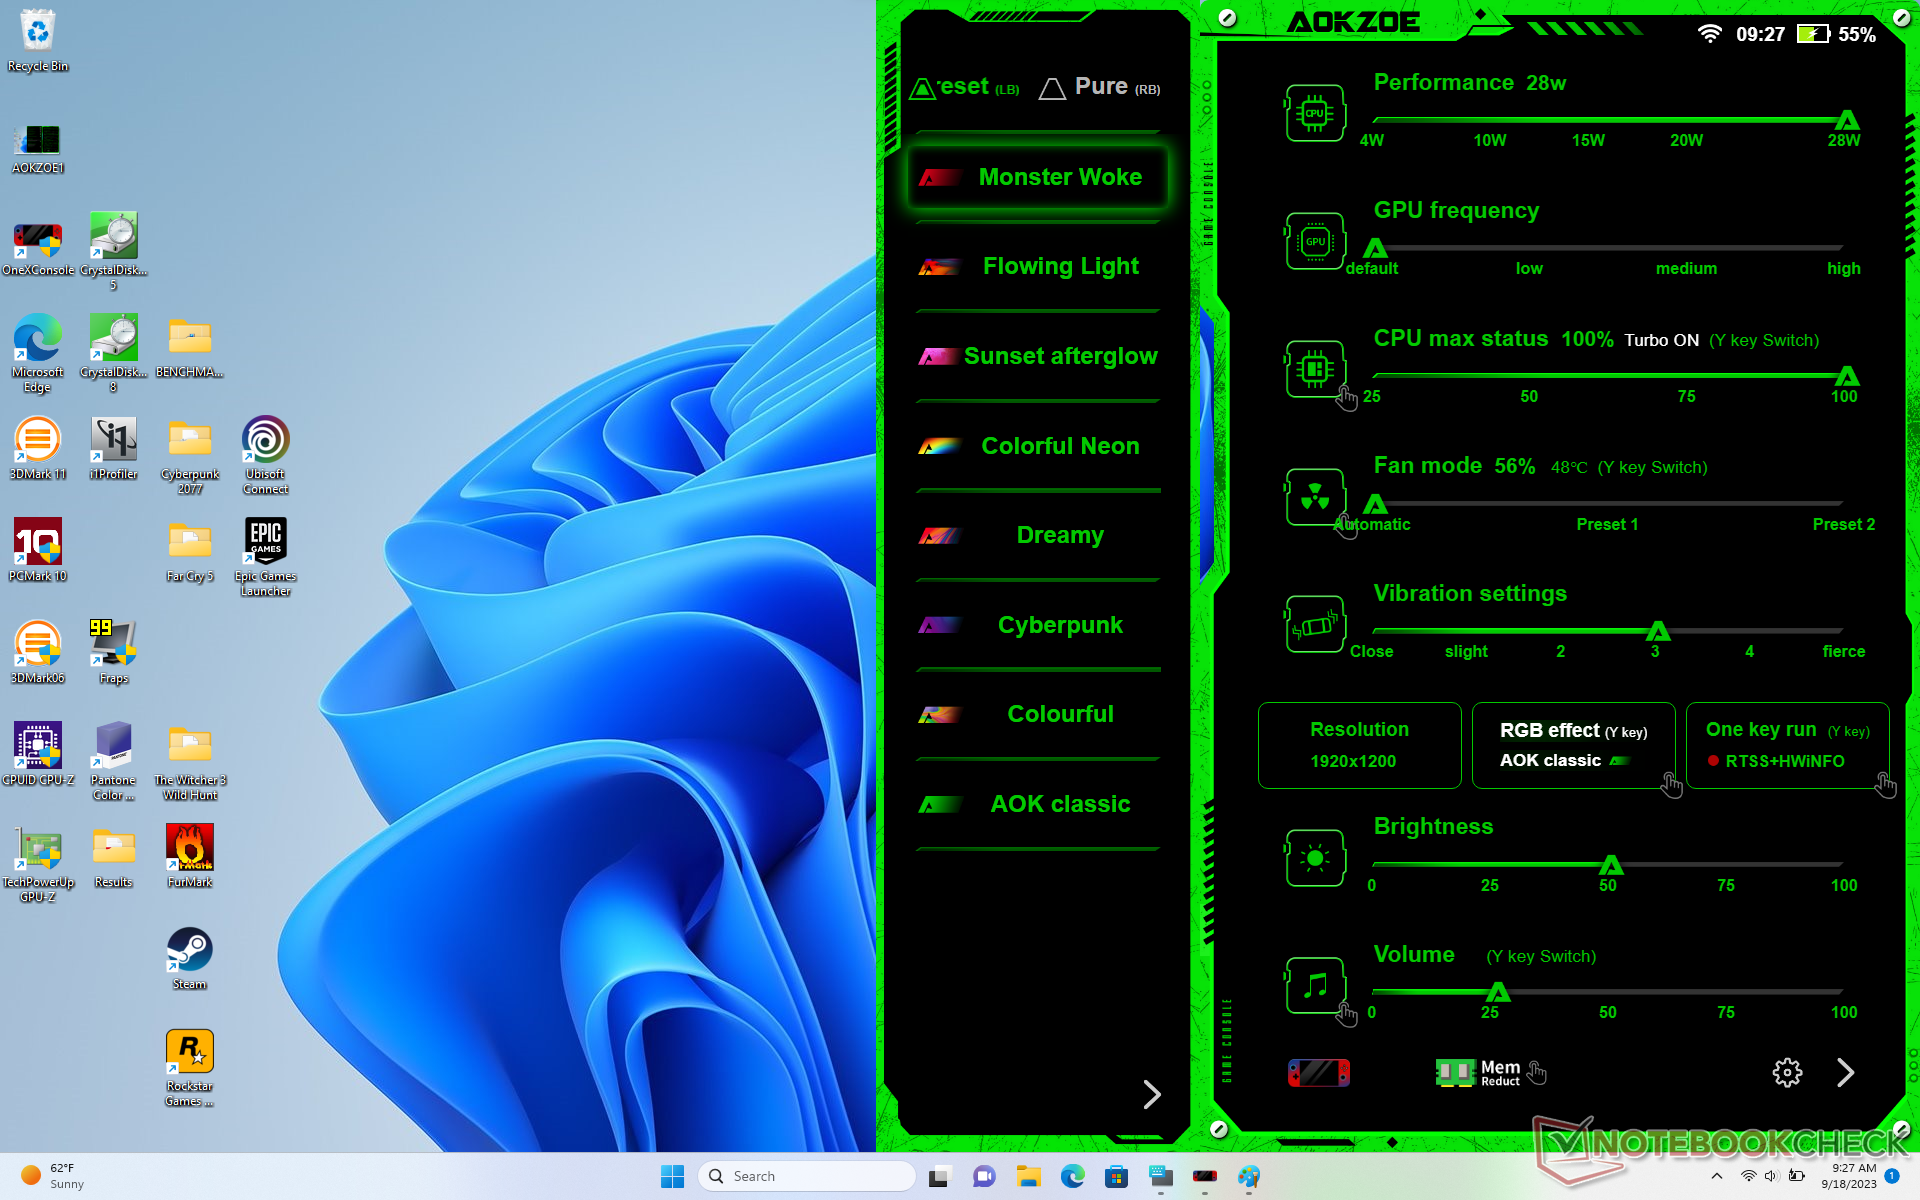Select Cyberpunk RGB effect

point(1038,625)
